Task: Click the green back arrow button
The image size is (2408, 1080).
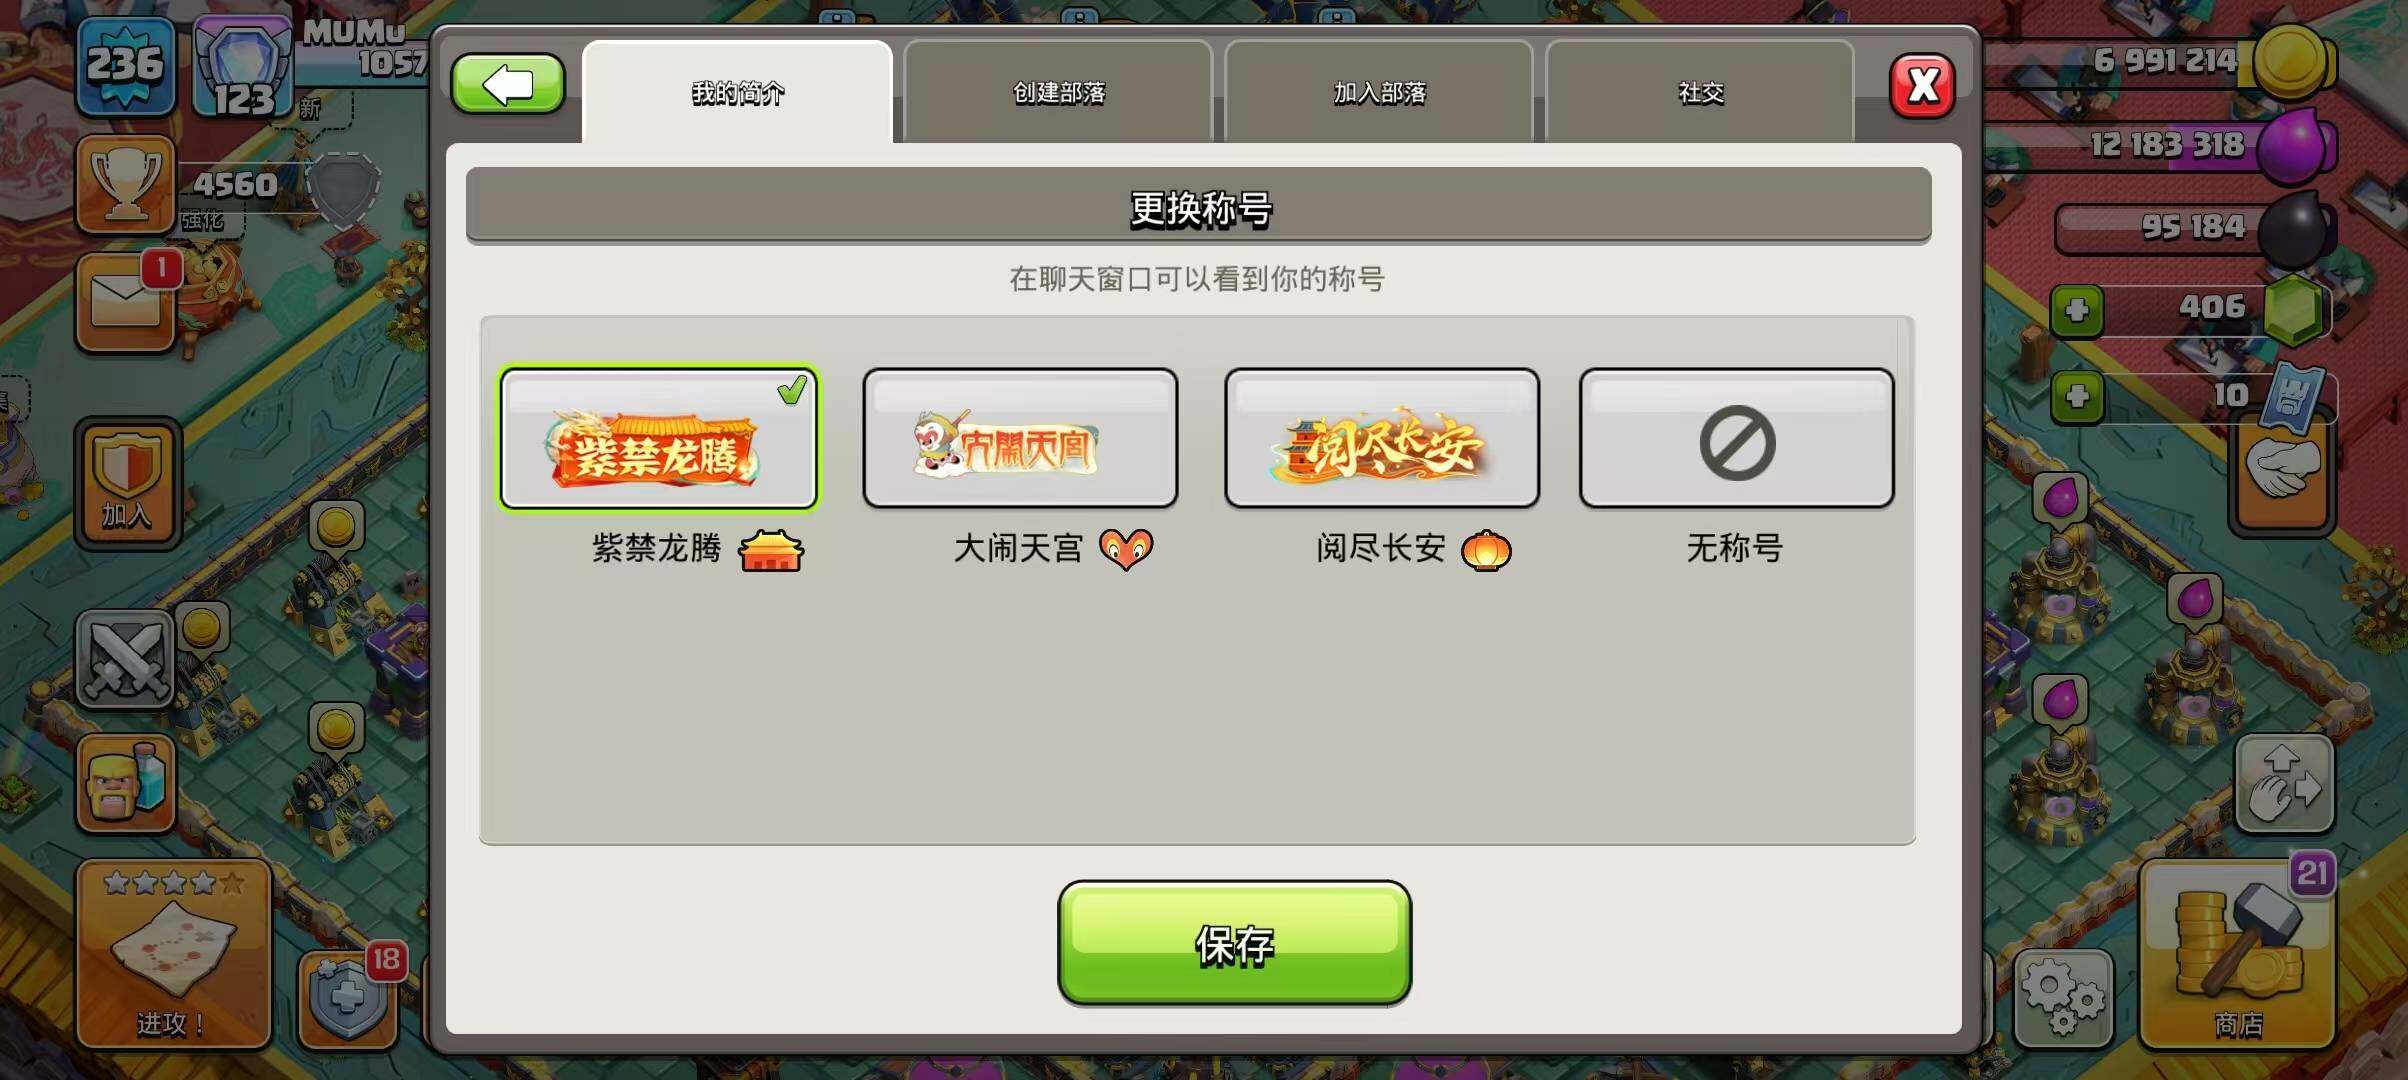Action: tap(508, 84)
